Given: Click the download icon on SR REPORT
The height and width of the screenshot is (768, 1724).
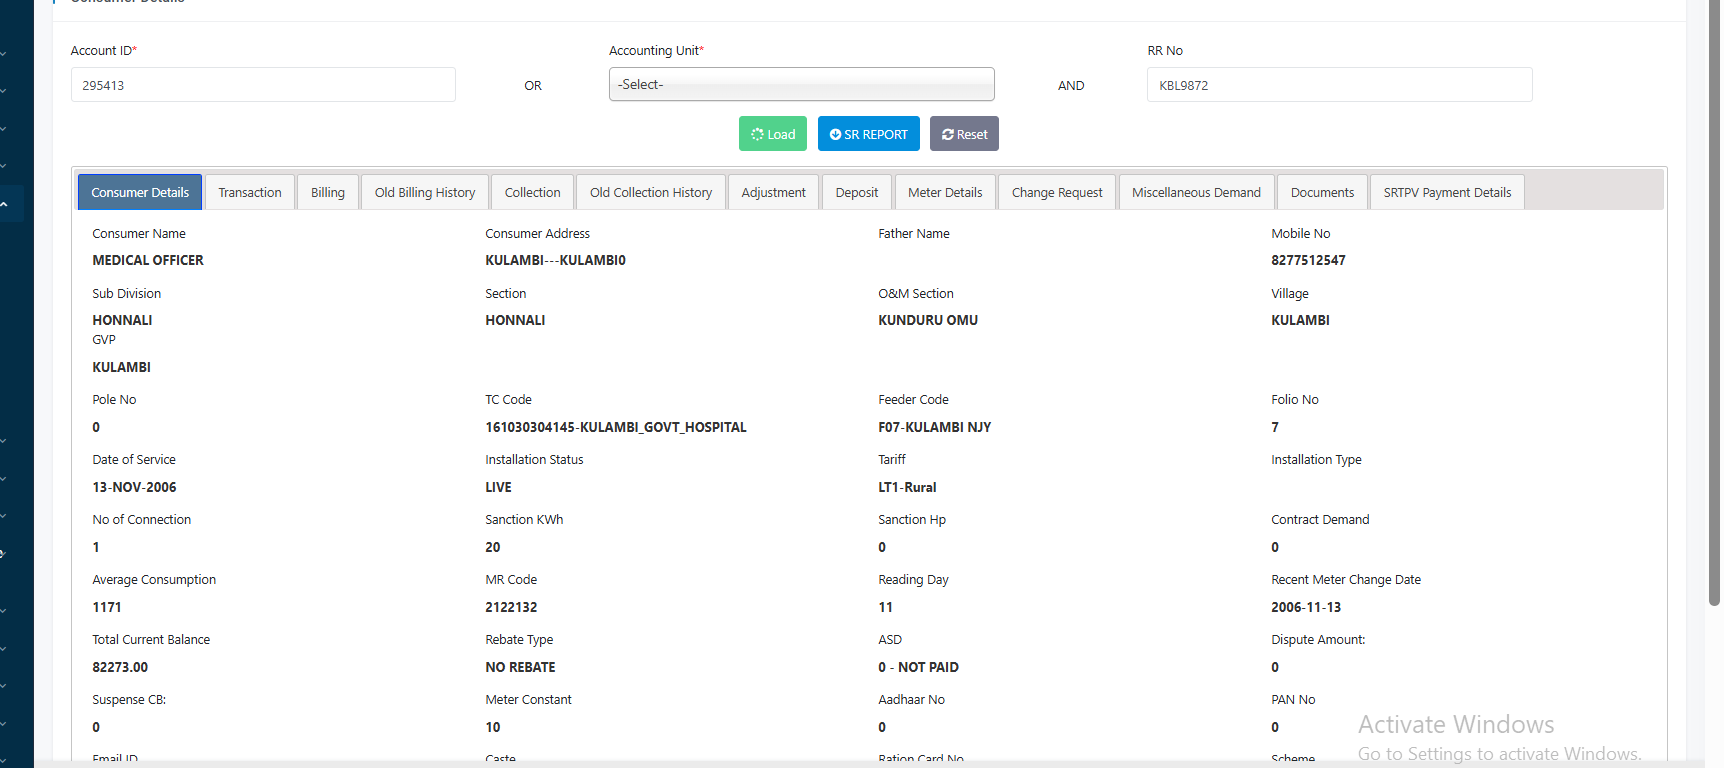Looking at the screenshot, I should [835, 135].
